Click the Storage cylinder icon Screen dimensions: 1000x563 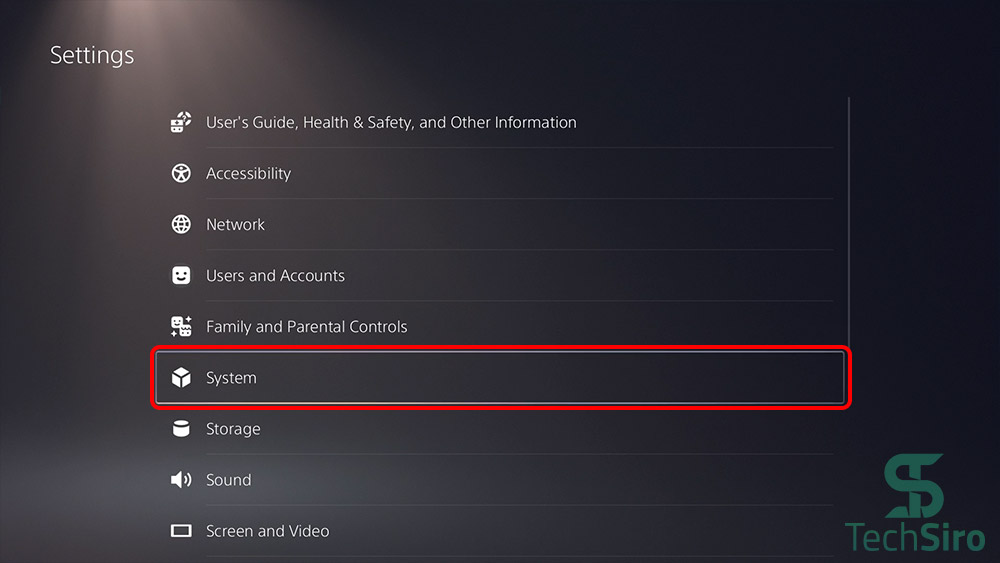coord(181,429)
